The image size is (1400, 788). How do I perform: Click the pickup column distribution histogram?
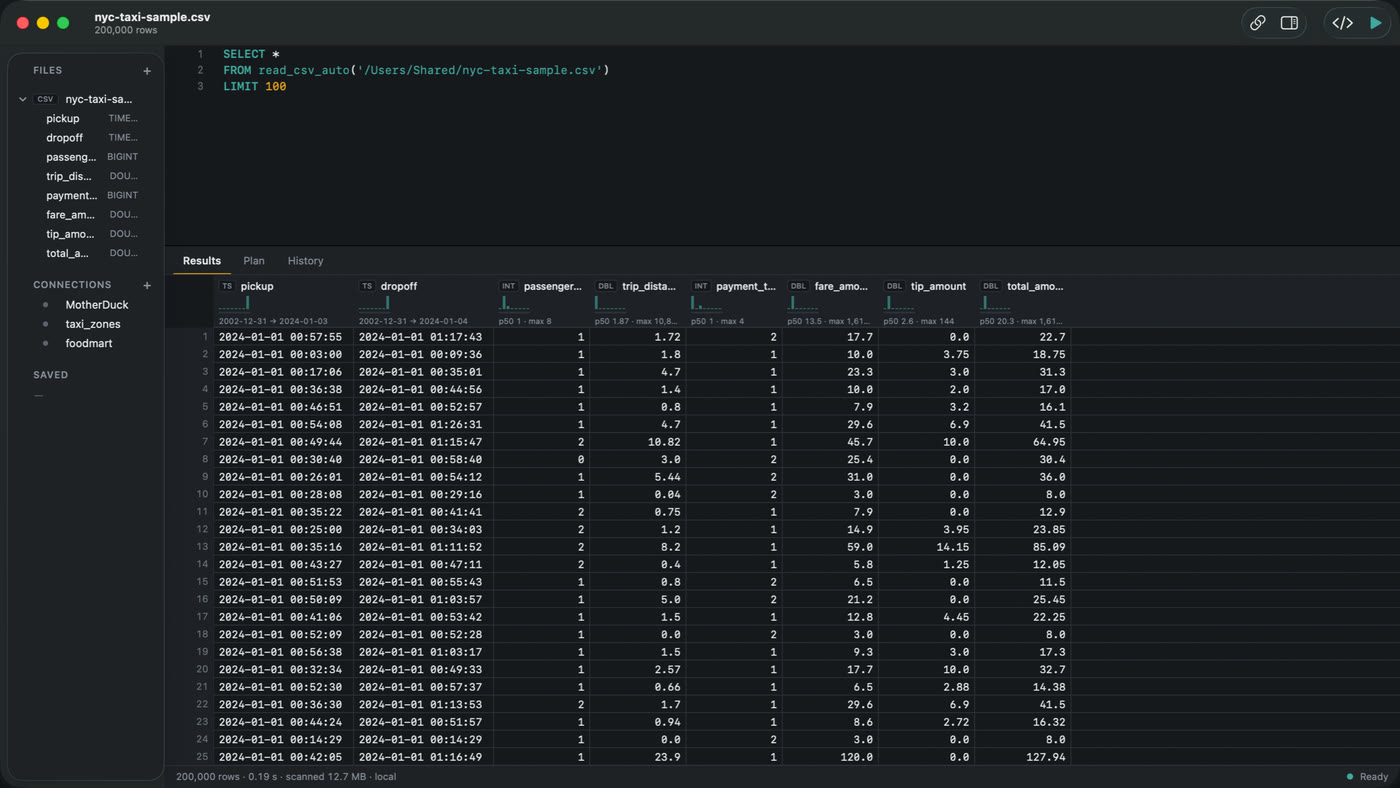click(x=234, y=303)
